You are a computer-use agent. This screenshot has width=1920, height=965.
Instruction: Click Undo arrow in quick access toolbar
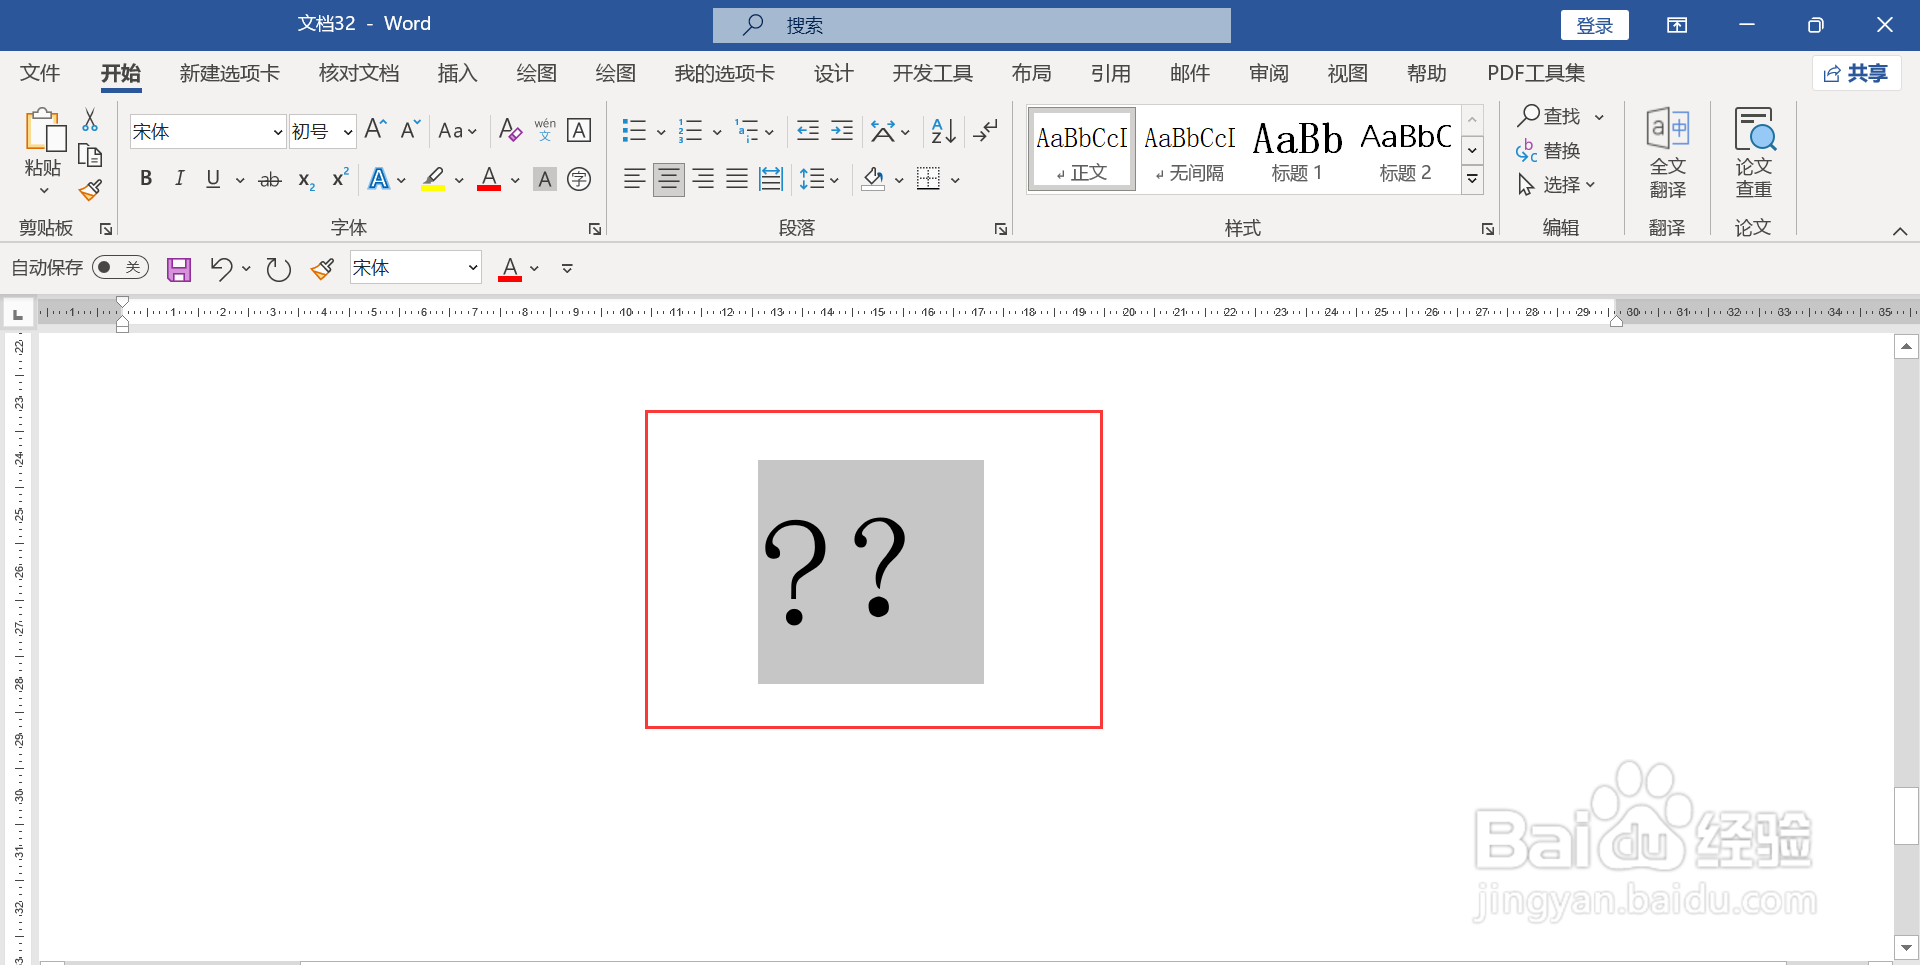click(221, 268)
